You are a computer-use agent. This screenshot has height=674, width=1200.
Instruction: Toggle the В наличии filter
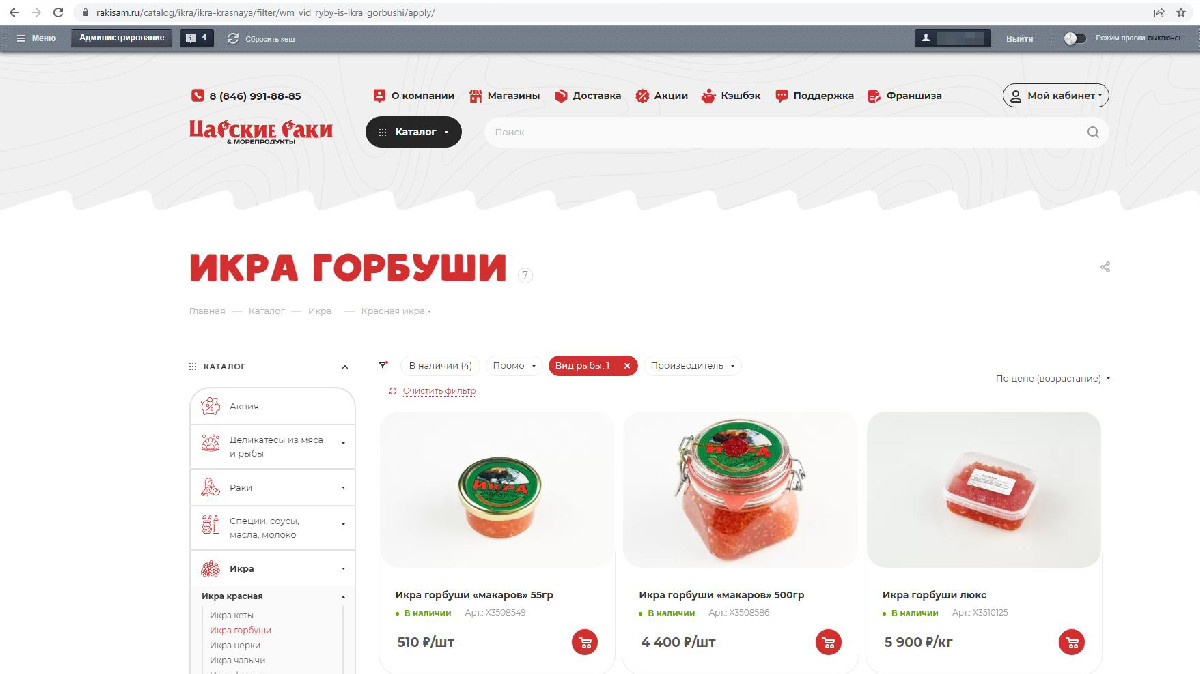(440, 366)
